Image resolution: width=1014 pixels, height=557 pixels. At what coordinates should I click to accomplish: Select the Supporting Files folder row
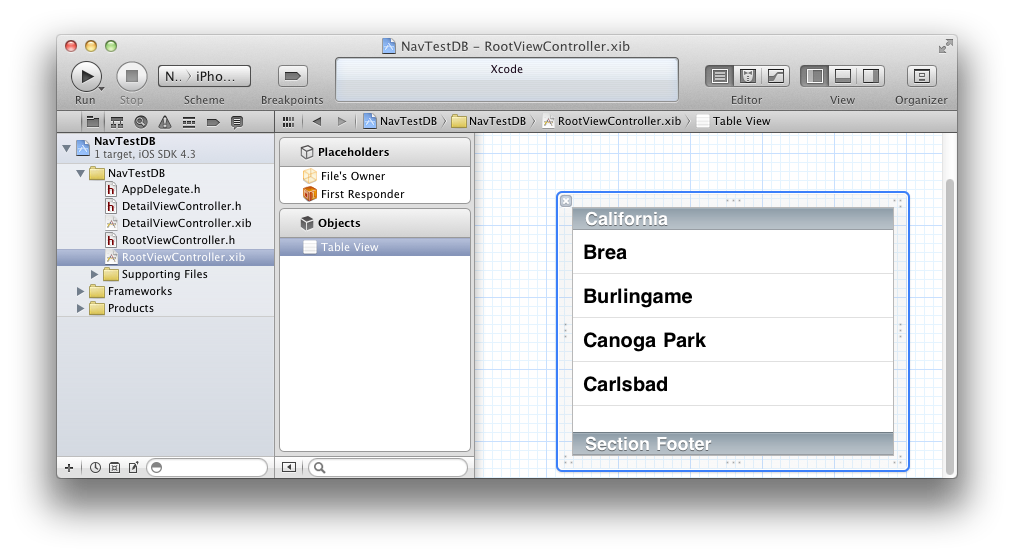166,274
